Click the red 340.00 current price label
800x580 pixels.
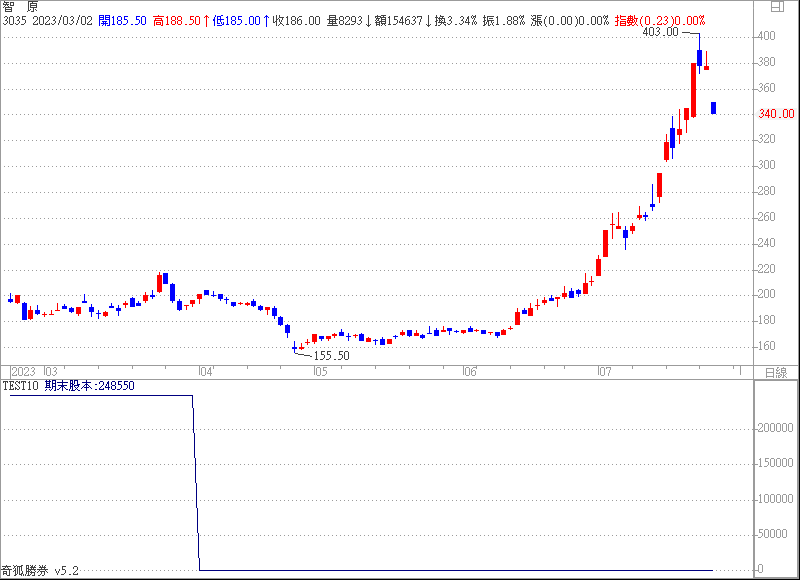(776, 114)
